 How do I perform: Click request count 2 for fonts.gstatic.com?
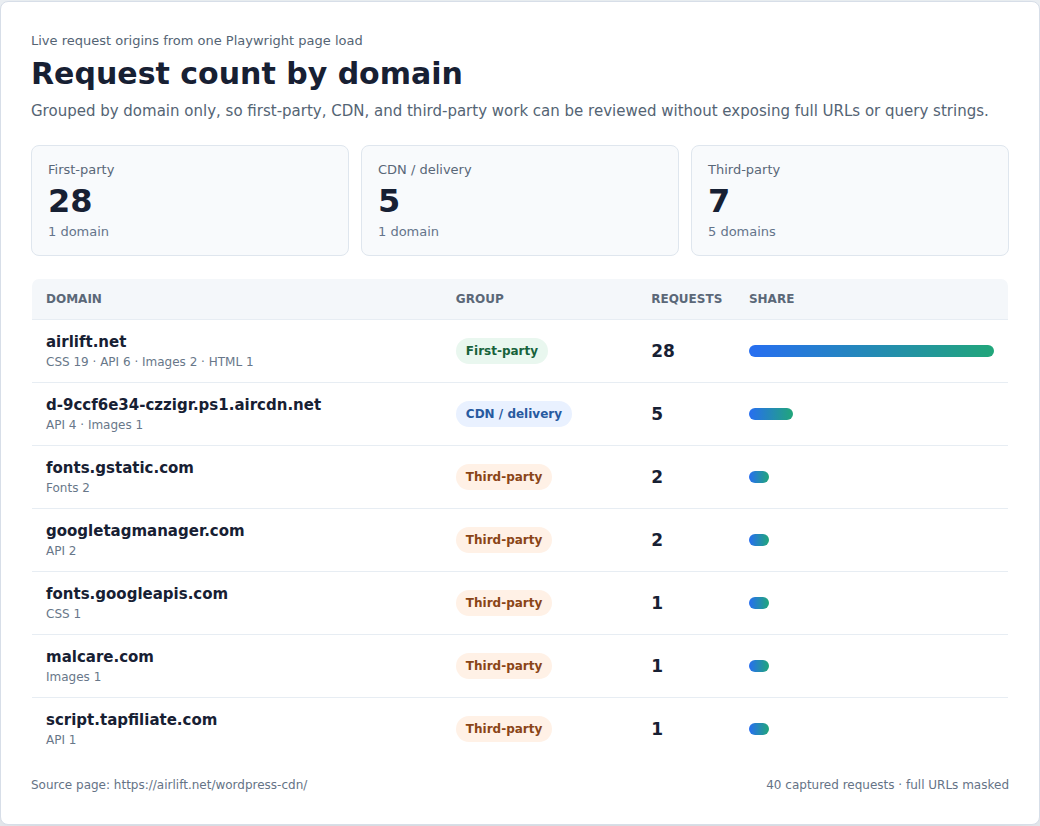[657, 477]
